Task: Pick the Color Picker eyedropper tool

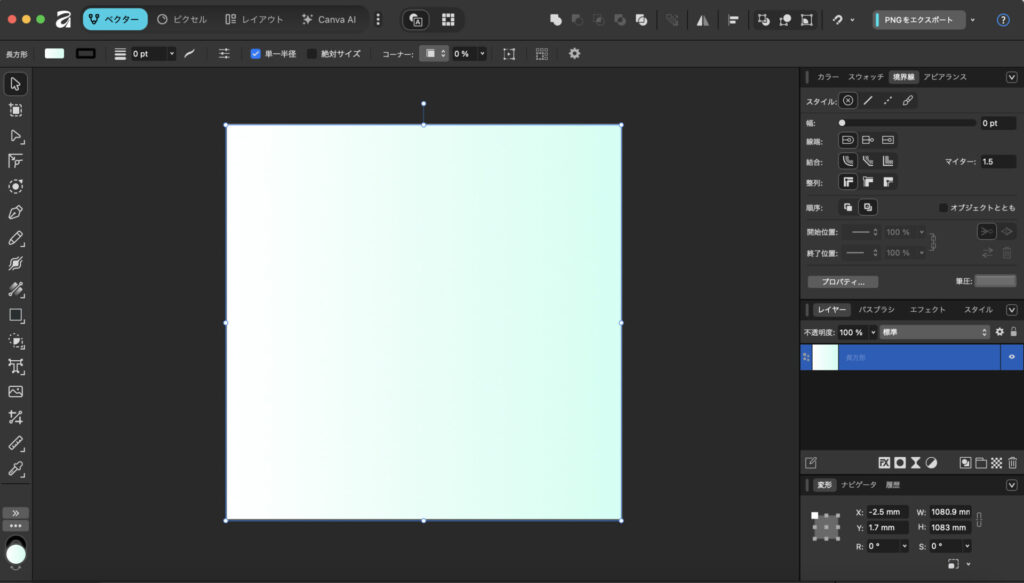Action: (16, 468)
